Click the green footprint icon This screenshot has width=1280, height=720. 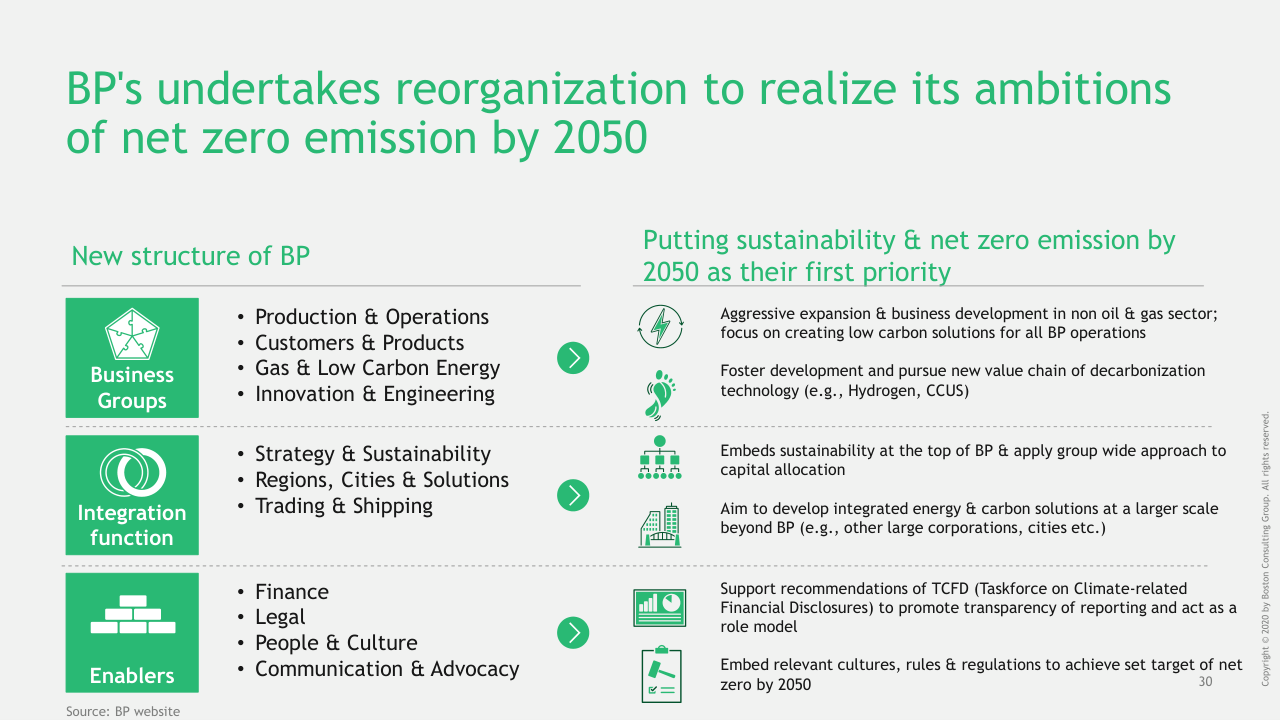click(660, 392)
